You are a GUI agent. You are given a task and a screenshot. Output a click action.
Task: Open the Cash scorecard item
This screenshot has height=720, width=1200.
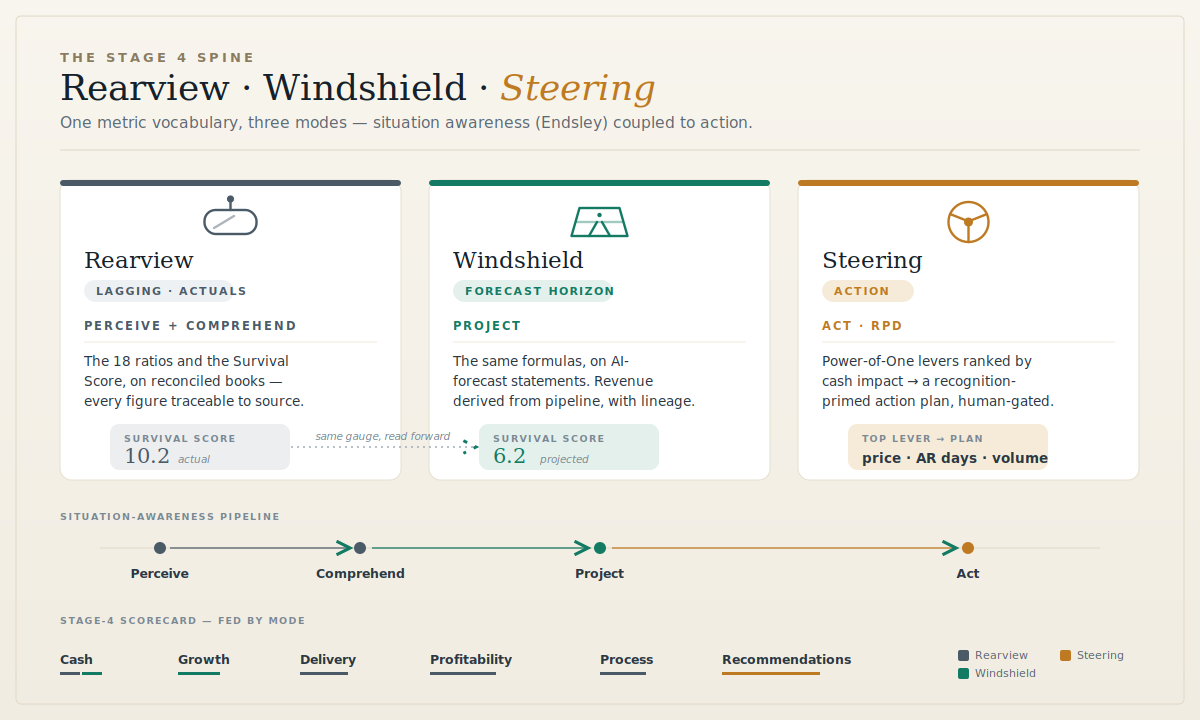(81, 663)
